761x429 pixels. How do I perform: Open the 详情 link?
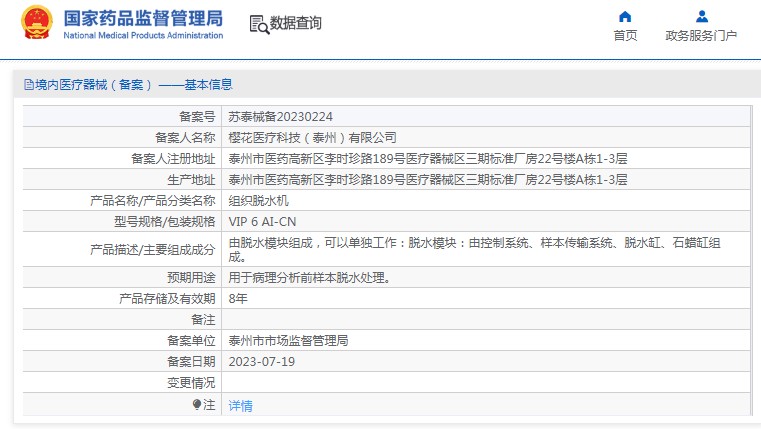(x=240, y=406)
